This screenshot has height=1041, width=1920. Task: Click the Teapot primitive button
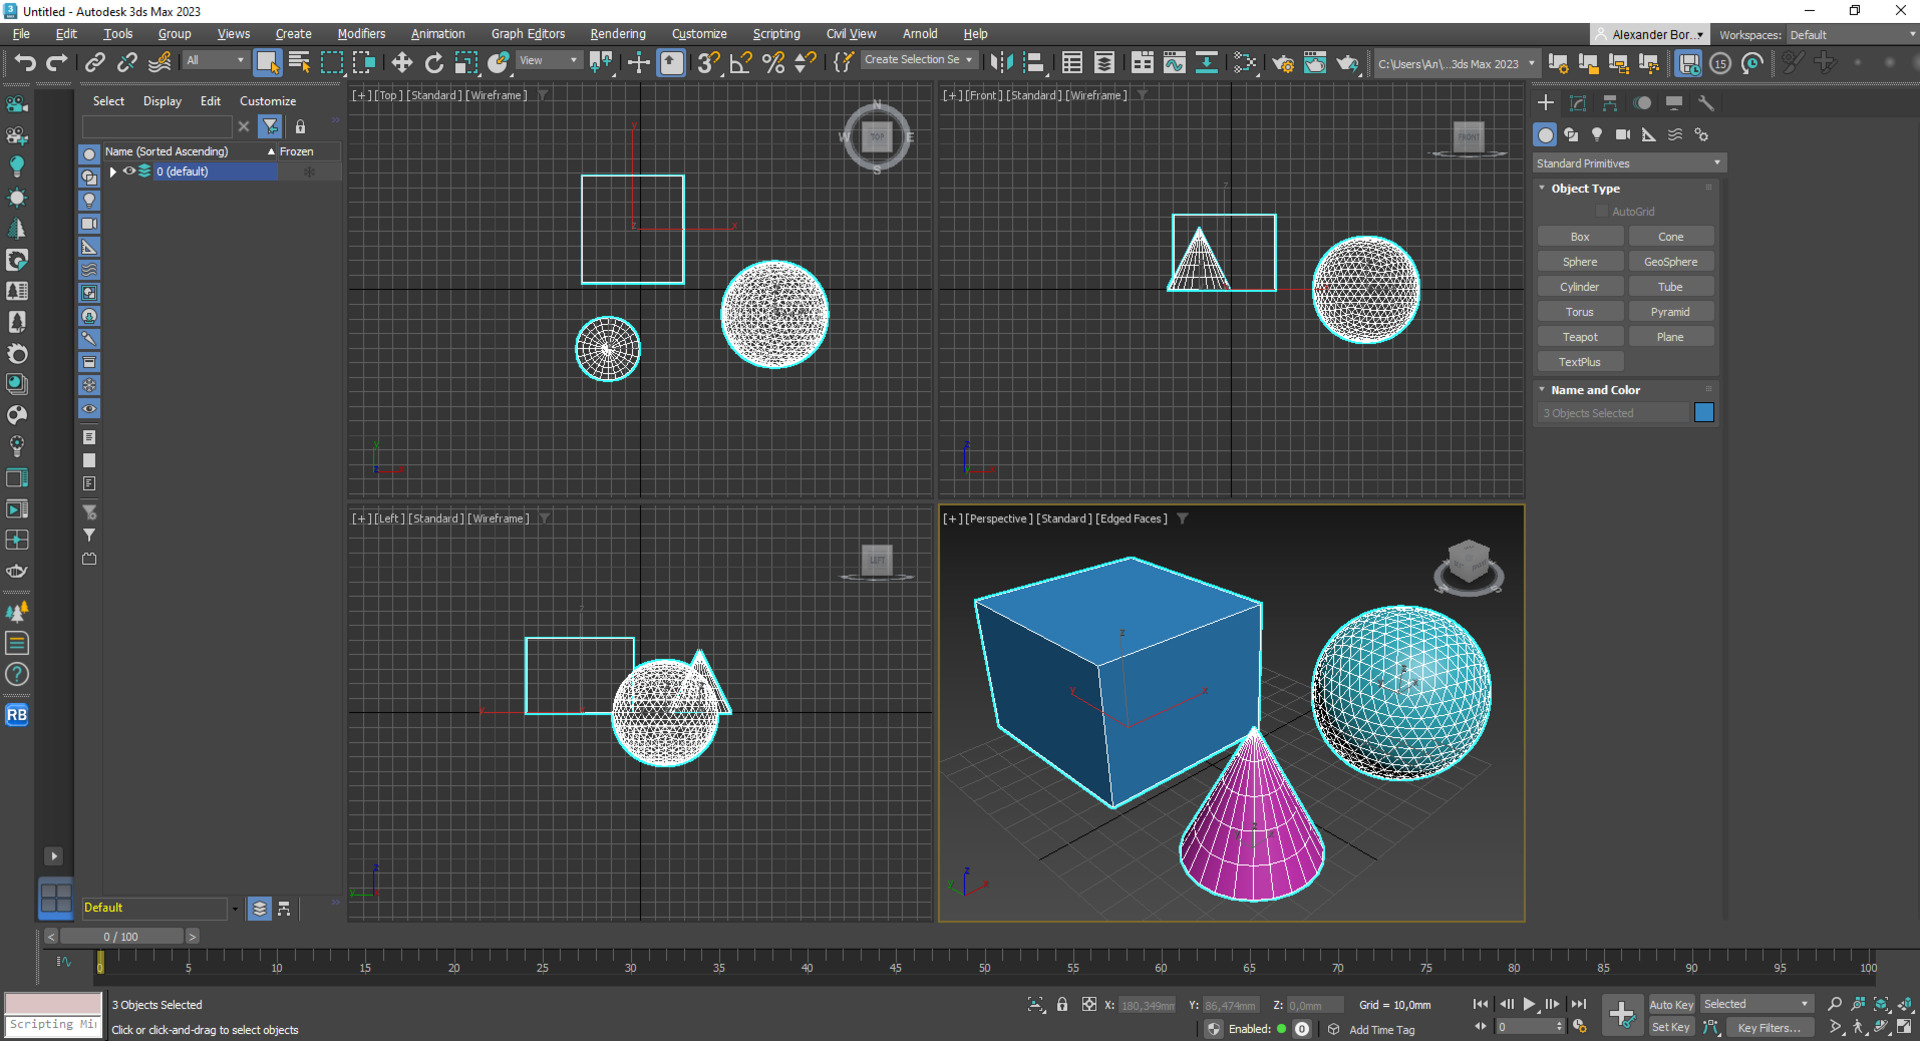coord(1579,337)
